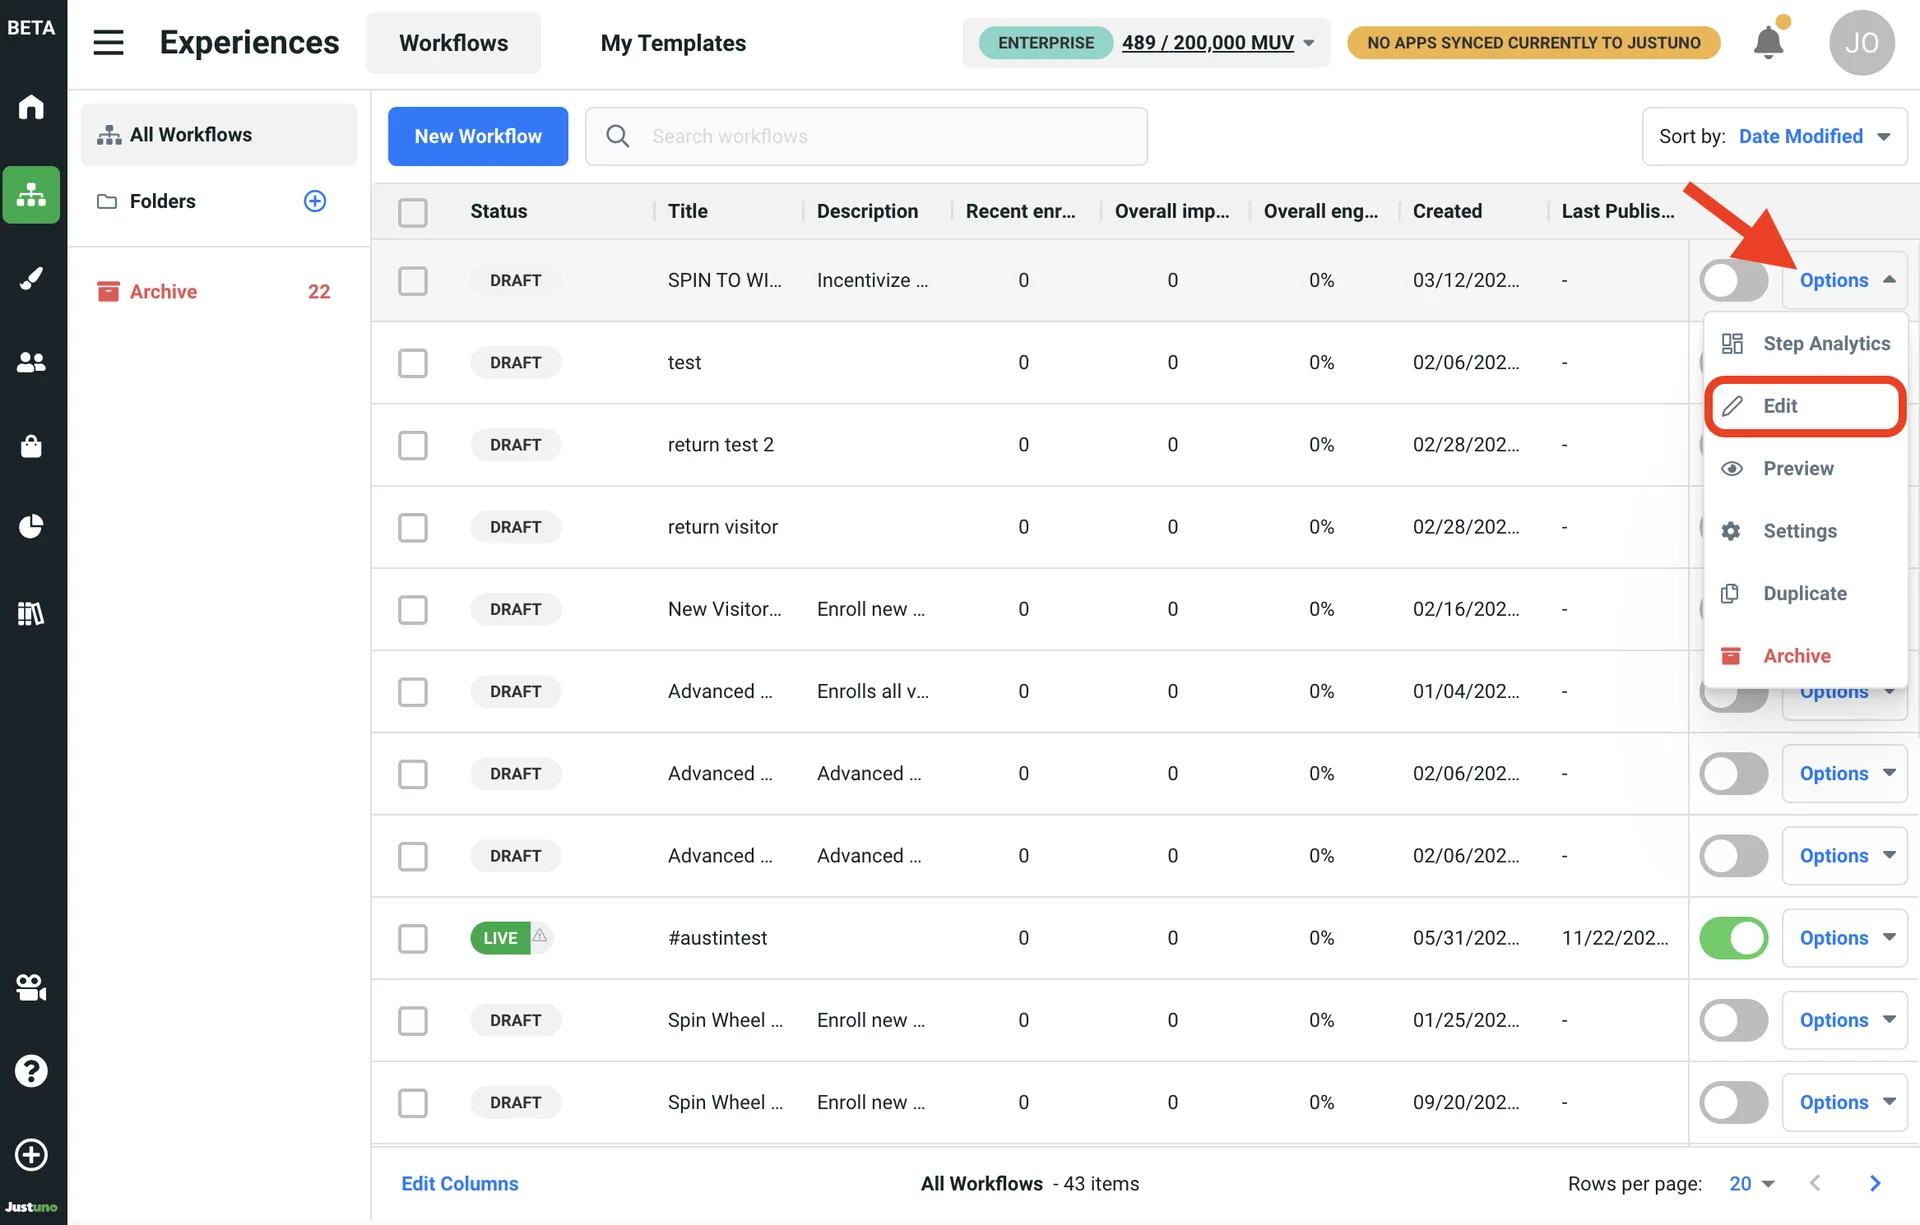
Task: Toggle the 01/25 Spin Wheel workflow switch
Action: pyautogui.click(x=1734, y=1020)
